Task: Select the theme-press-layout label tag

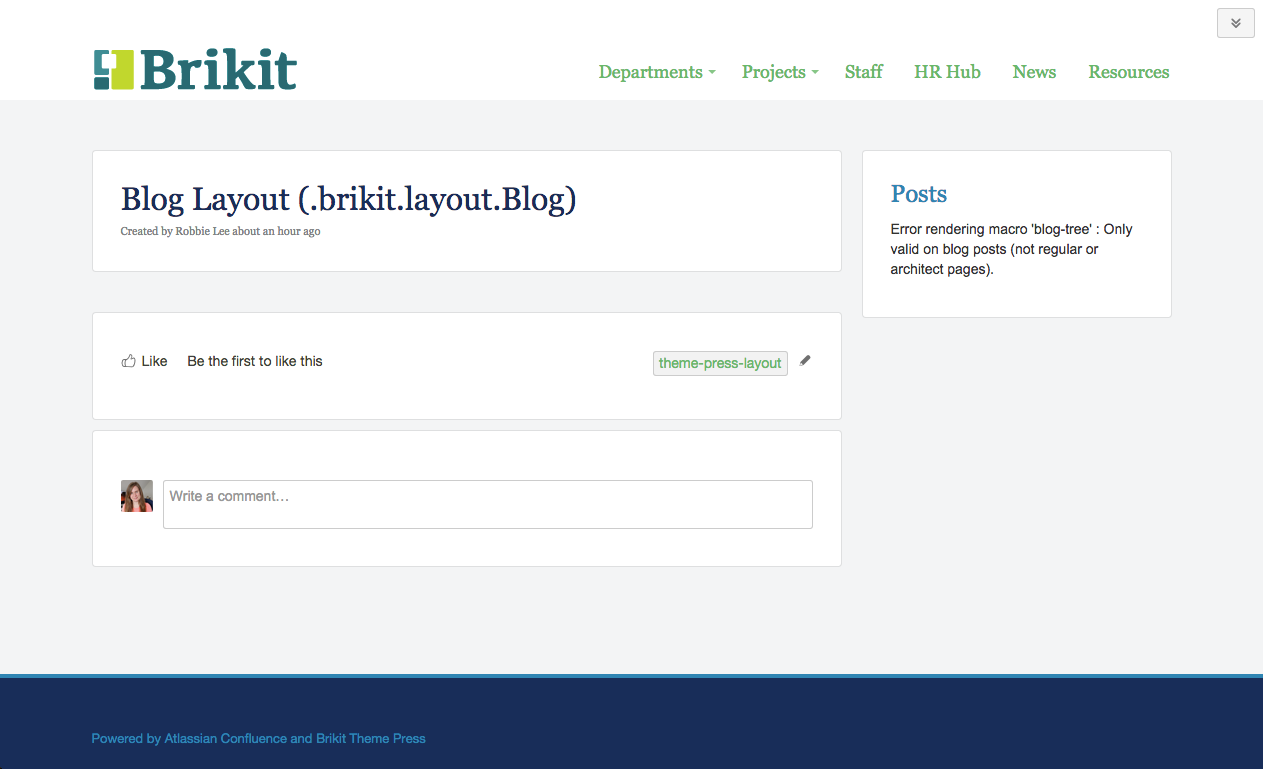Action: pyautogui.click(x=719, y=363)
